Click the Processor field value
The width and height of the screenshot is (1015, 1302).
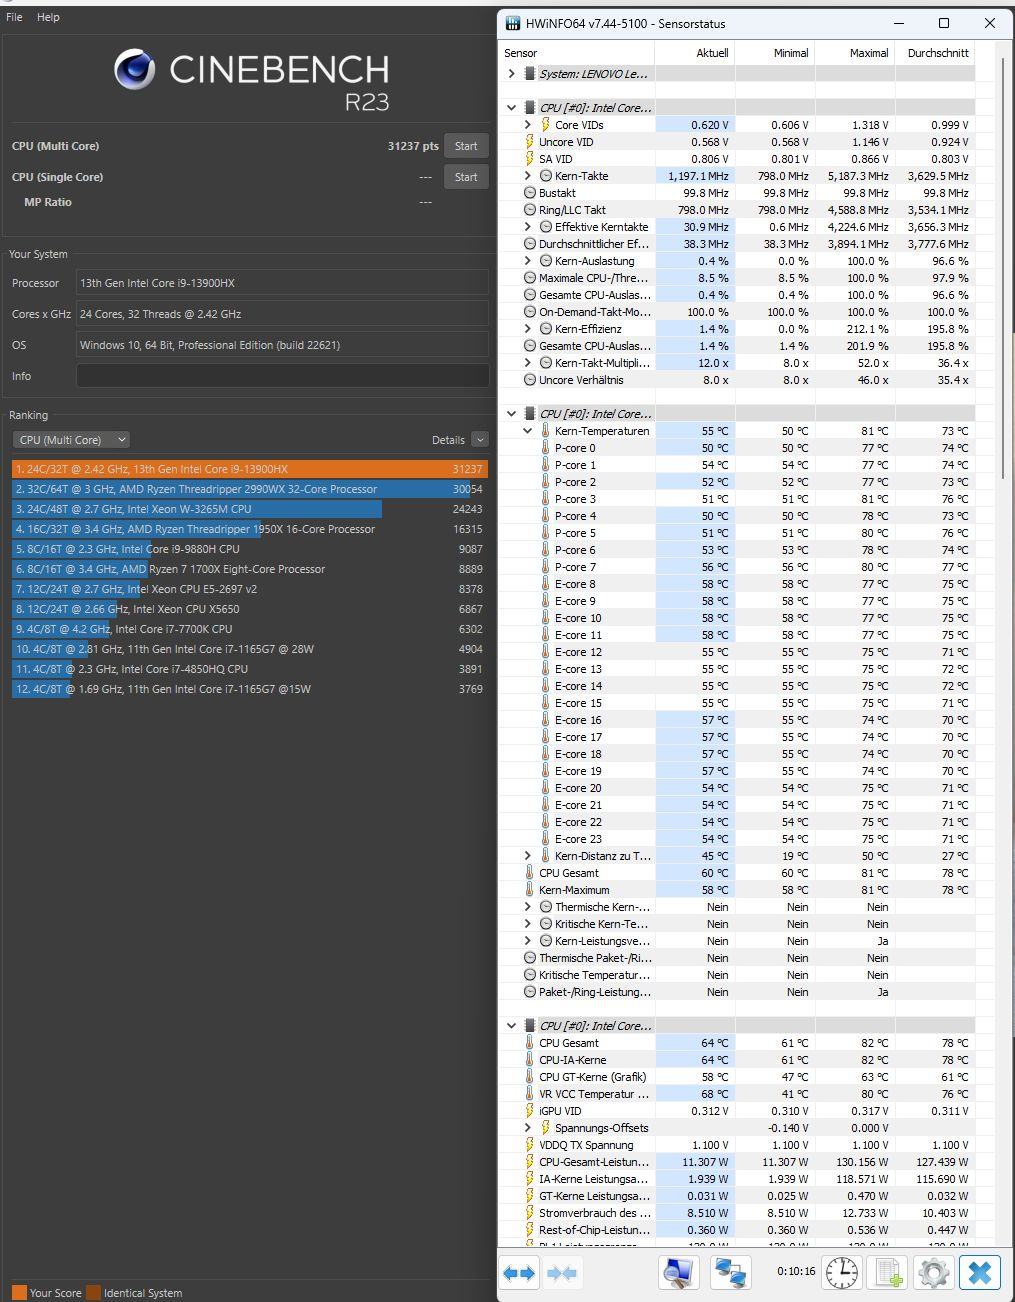283,283
